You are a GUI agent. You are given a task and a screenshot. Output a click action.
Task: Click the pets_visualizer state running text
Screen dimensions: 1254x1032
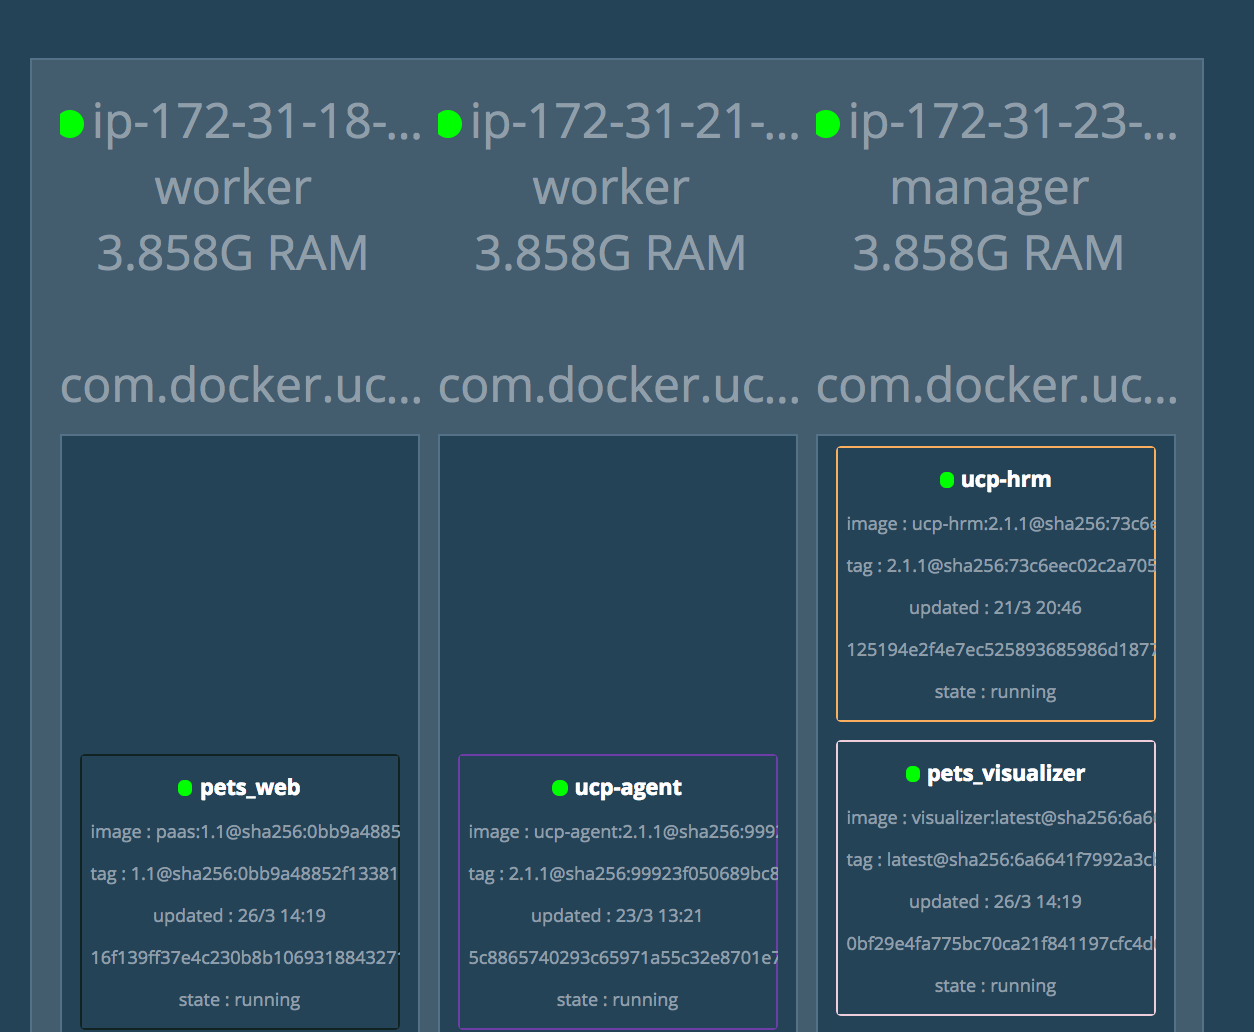pyautogui.click(x=995, y=986)
